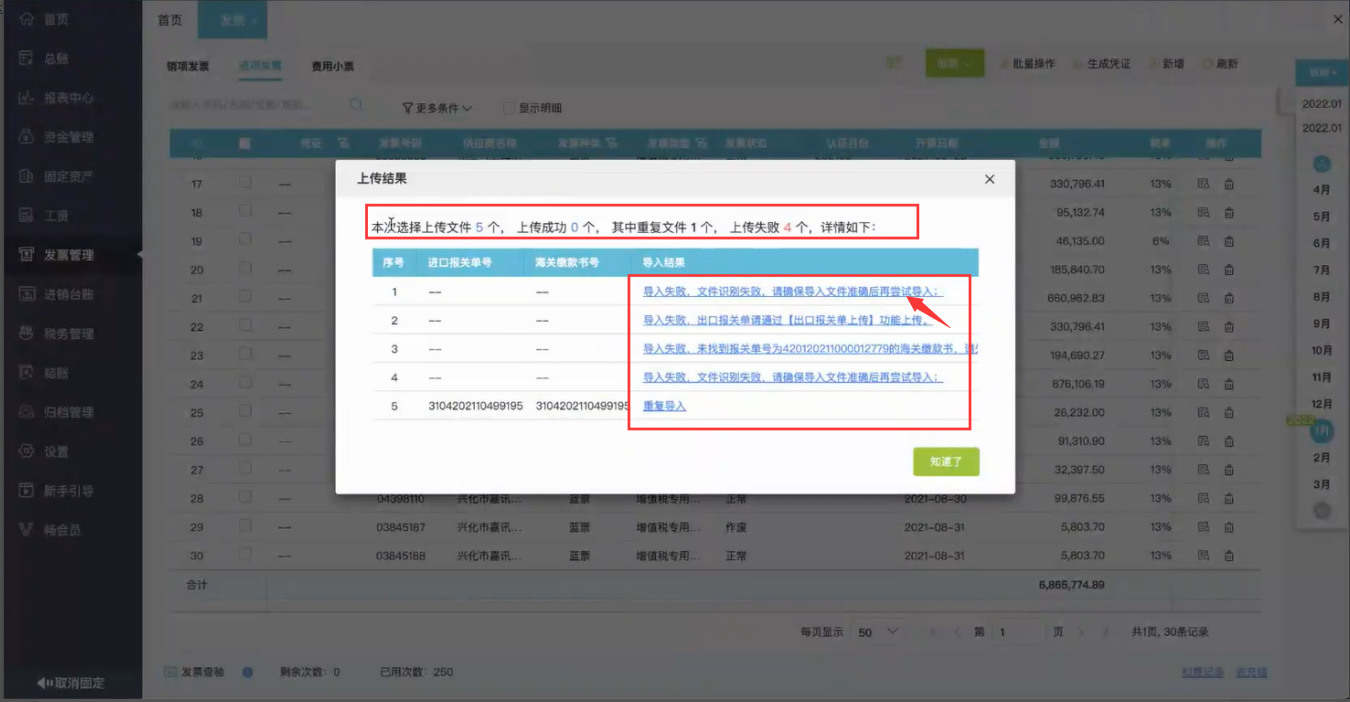This screenshot has height=702, width=1350.
Task: Delete the invoice in row 17
Action: coord(1229,184)
